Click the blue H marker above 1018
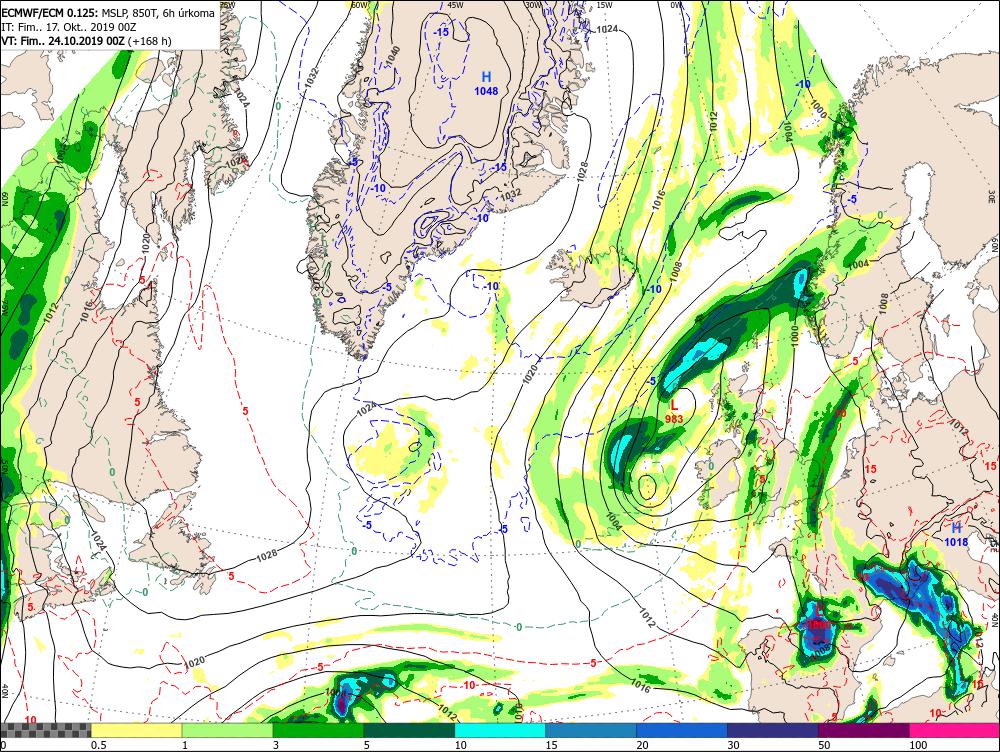 click(956, 527)
